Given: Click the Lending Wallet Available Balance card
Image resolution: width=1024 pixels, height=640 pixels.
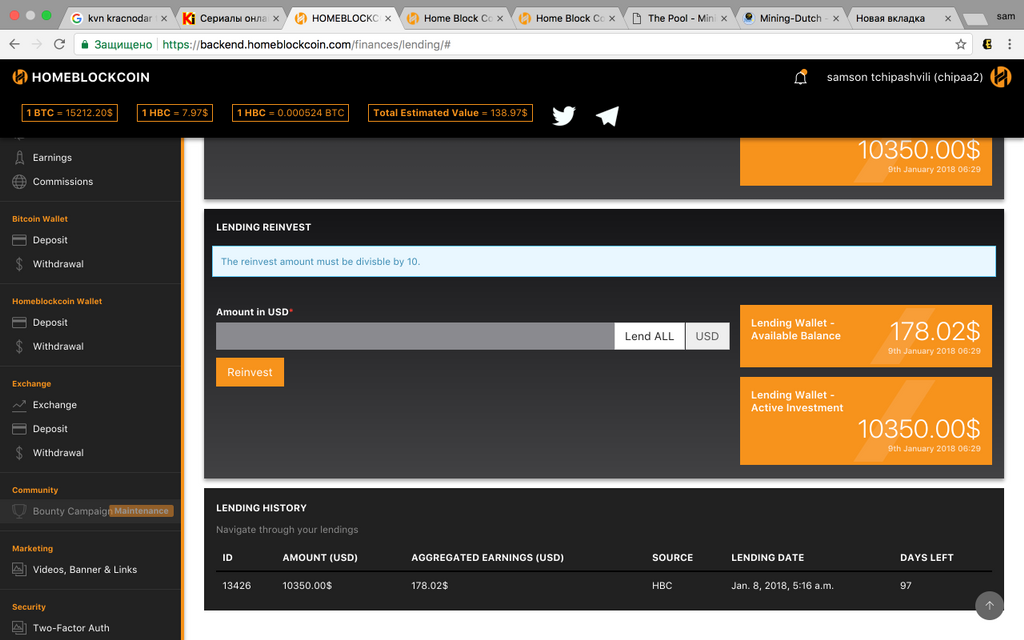Looking at the screenshot, I should coord(866,336).
